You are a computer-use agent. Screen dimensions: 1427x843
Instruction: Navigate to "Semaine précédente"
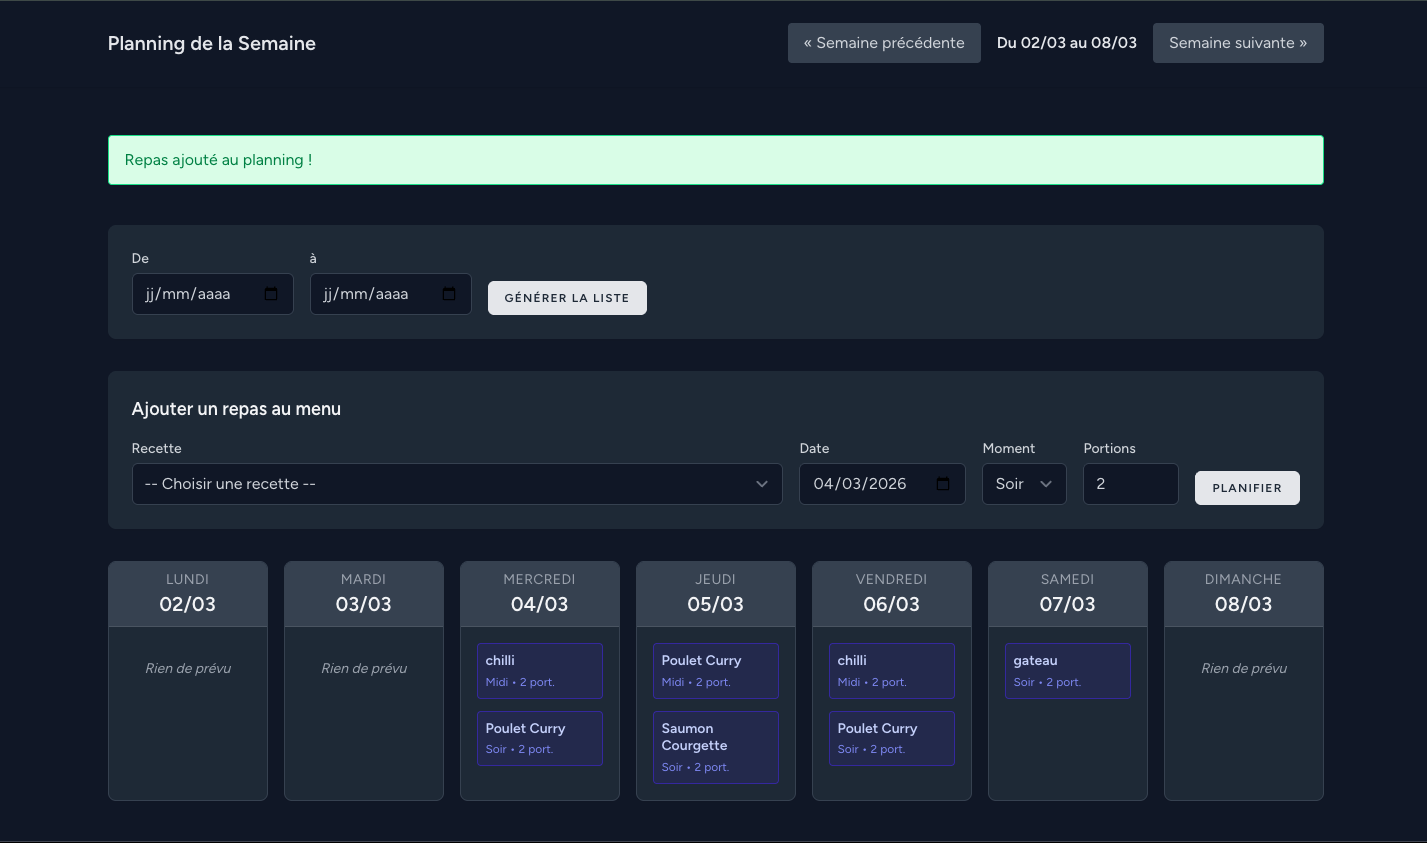883,42
